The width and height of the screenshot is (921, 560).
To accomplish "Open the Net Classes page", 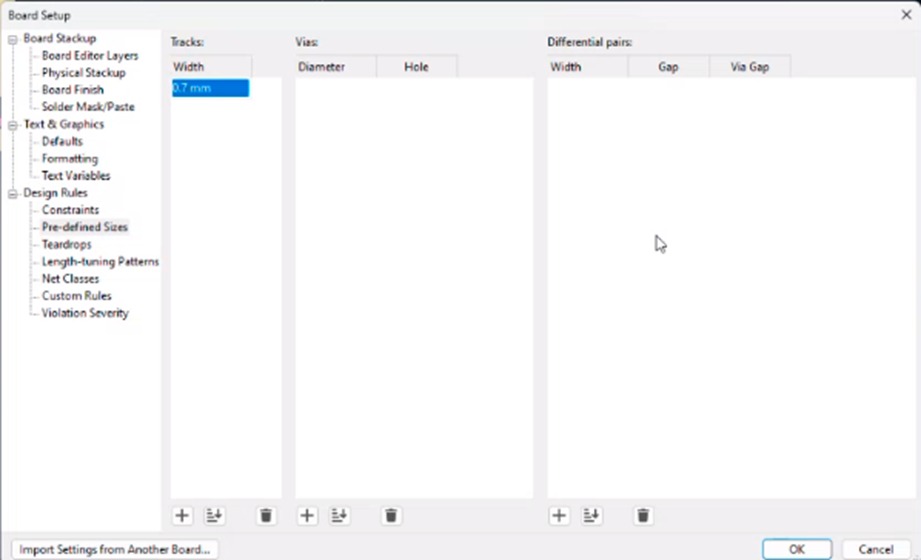I will [70, 279].
